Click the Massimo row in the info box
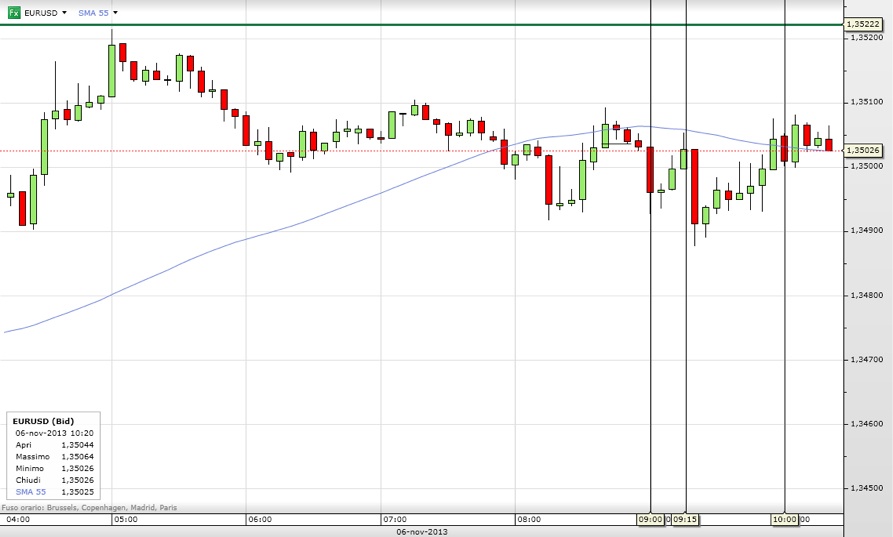 [x=54, y=456]
